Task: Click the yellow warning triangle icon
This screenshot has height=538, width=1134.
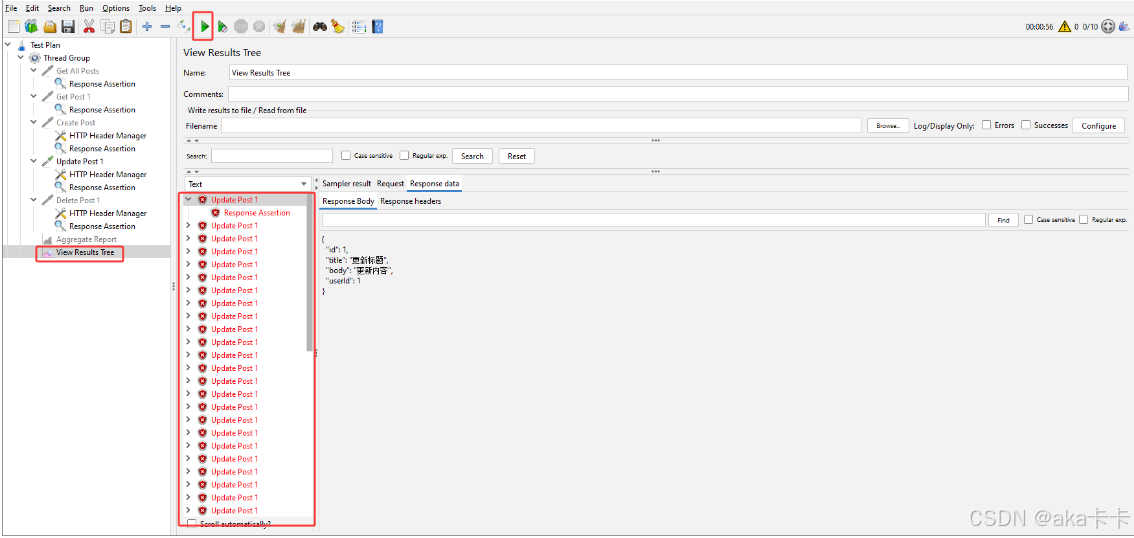Action: pyautogui.click(x=1065, y=27)
